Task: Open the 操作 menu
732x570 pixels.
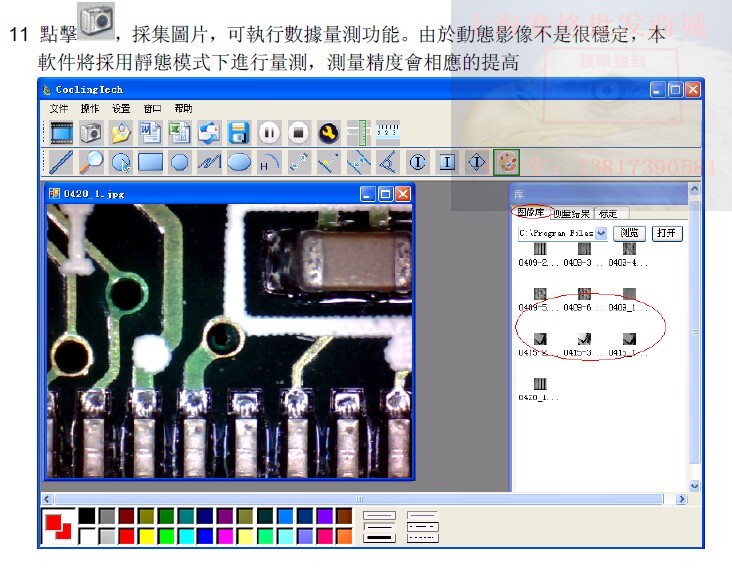Action: point(90,108)
